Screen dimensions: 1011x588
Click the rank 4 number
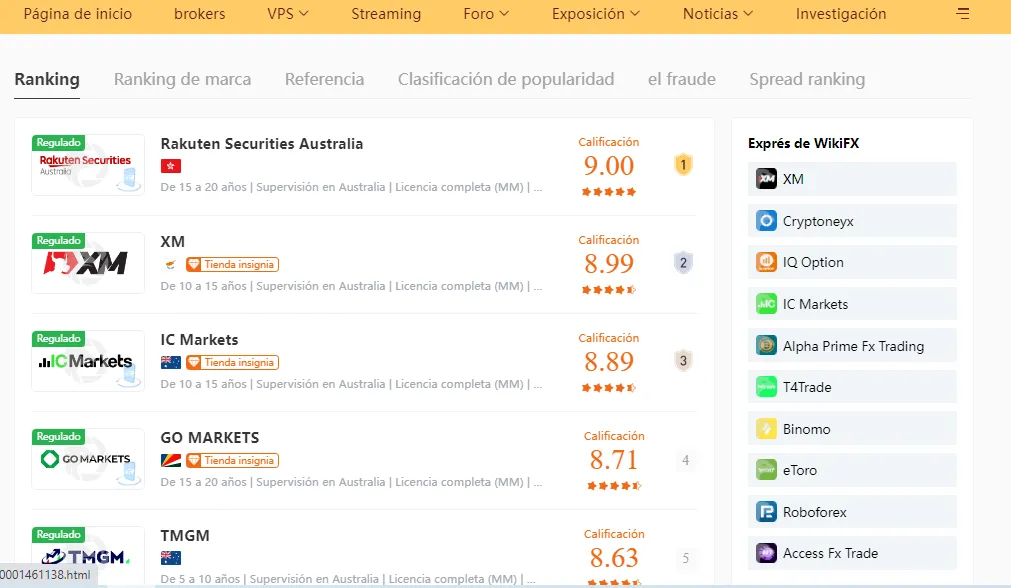click(685, 460)
